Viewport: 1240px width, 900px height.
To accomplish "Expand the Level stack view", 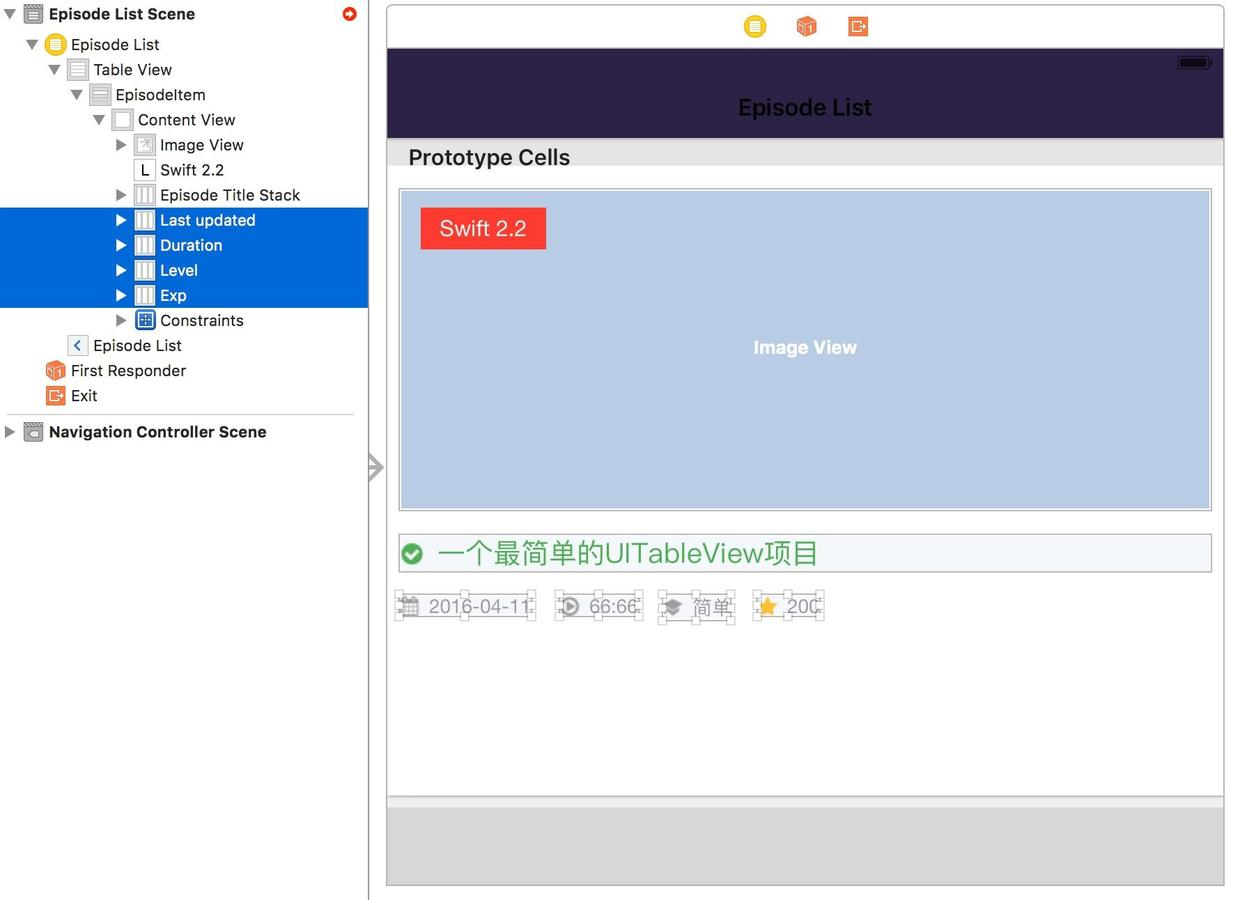I will pyautogui.click(x=121, y=269).
